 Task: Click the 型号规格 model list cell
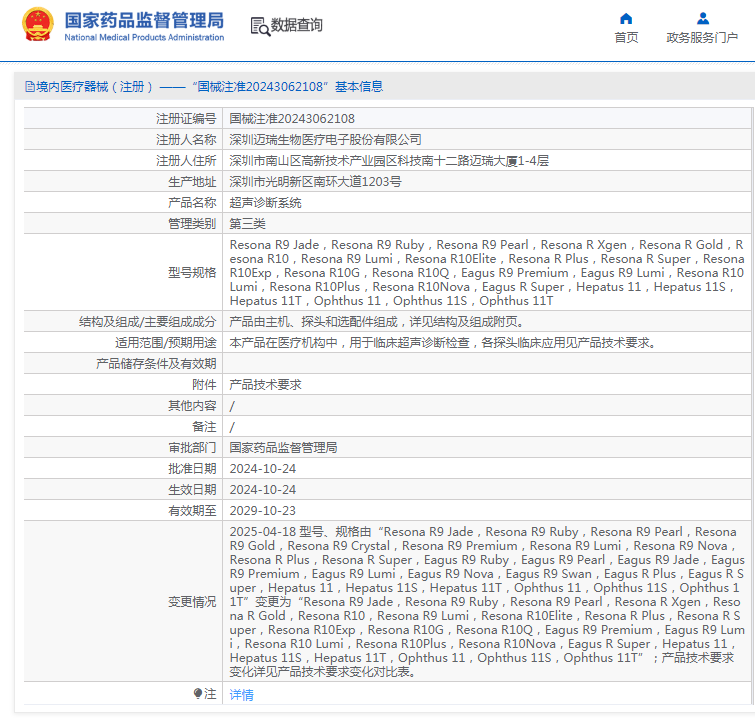pyautogui.click(x=487, y=272)
